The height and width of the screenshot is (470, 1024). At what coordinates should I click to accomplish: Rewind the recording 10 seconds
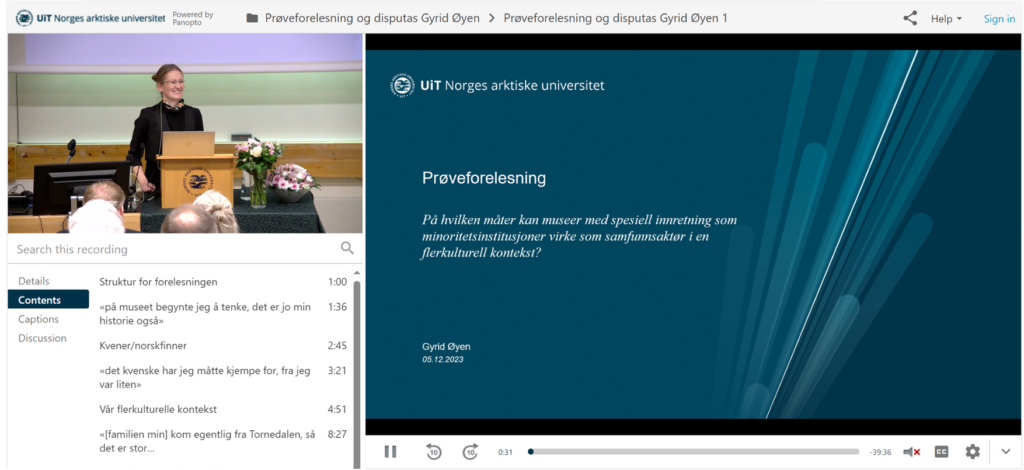click(433, 452)
